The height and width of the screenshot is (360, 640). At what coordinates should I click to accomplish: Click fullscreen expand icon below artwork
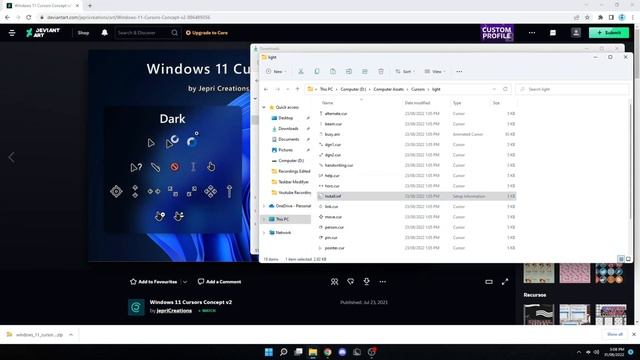(x=505, y=282)
